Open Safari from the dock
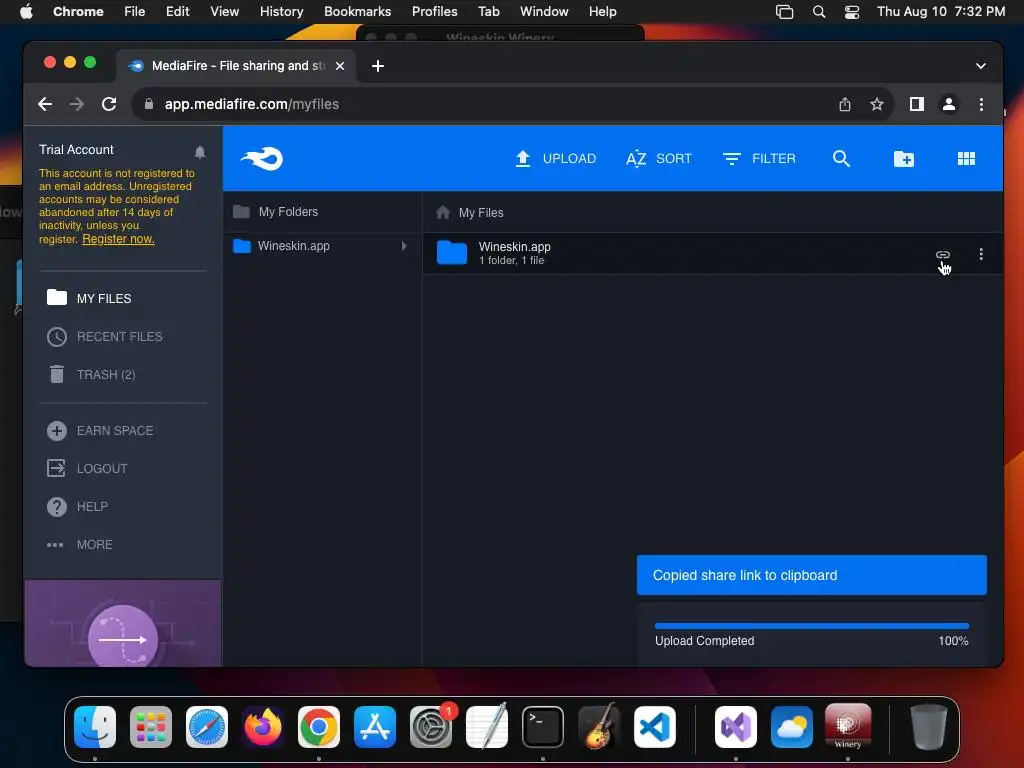Viewport: 1024px width, 768px height. pos(207,727)
